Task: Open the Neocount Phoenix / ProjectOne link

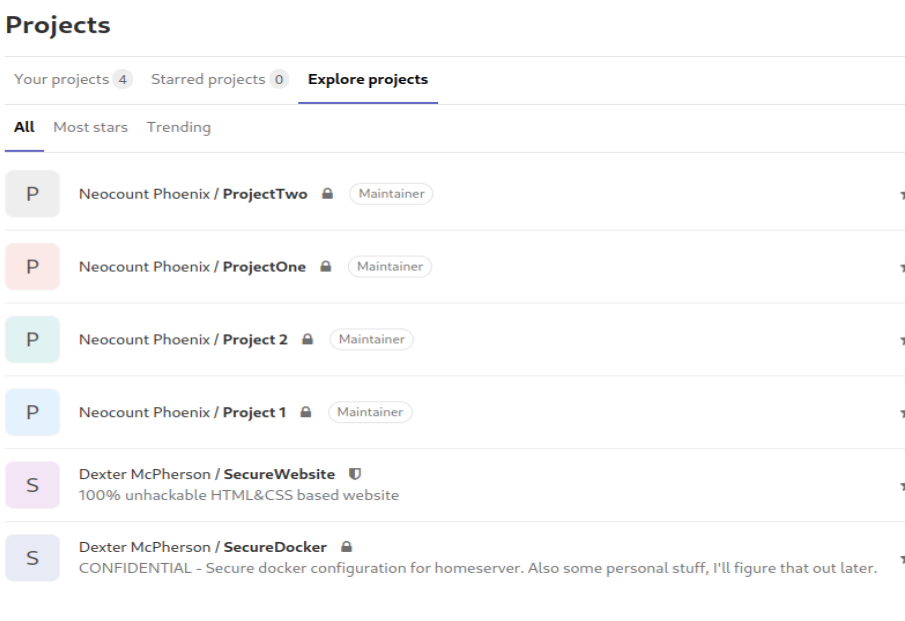Action: [x=192, y=267]
